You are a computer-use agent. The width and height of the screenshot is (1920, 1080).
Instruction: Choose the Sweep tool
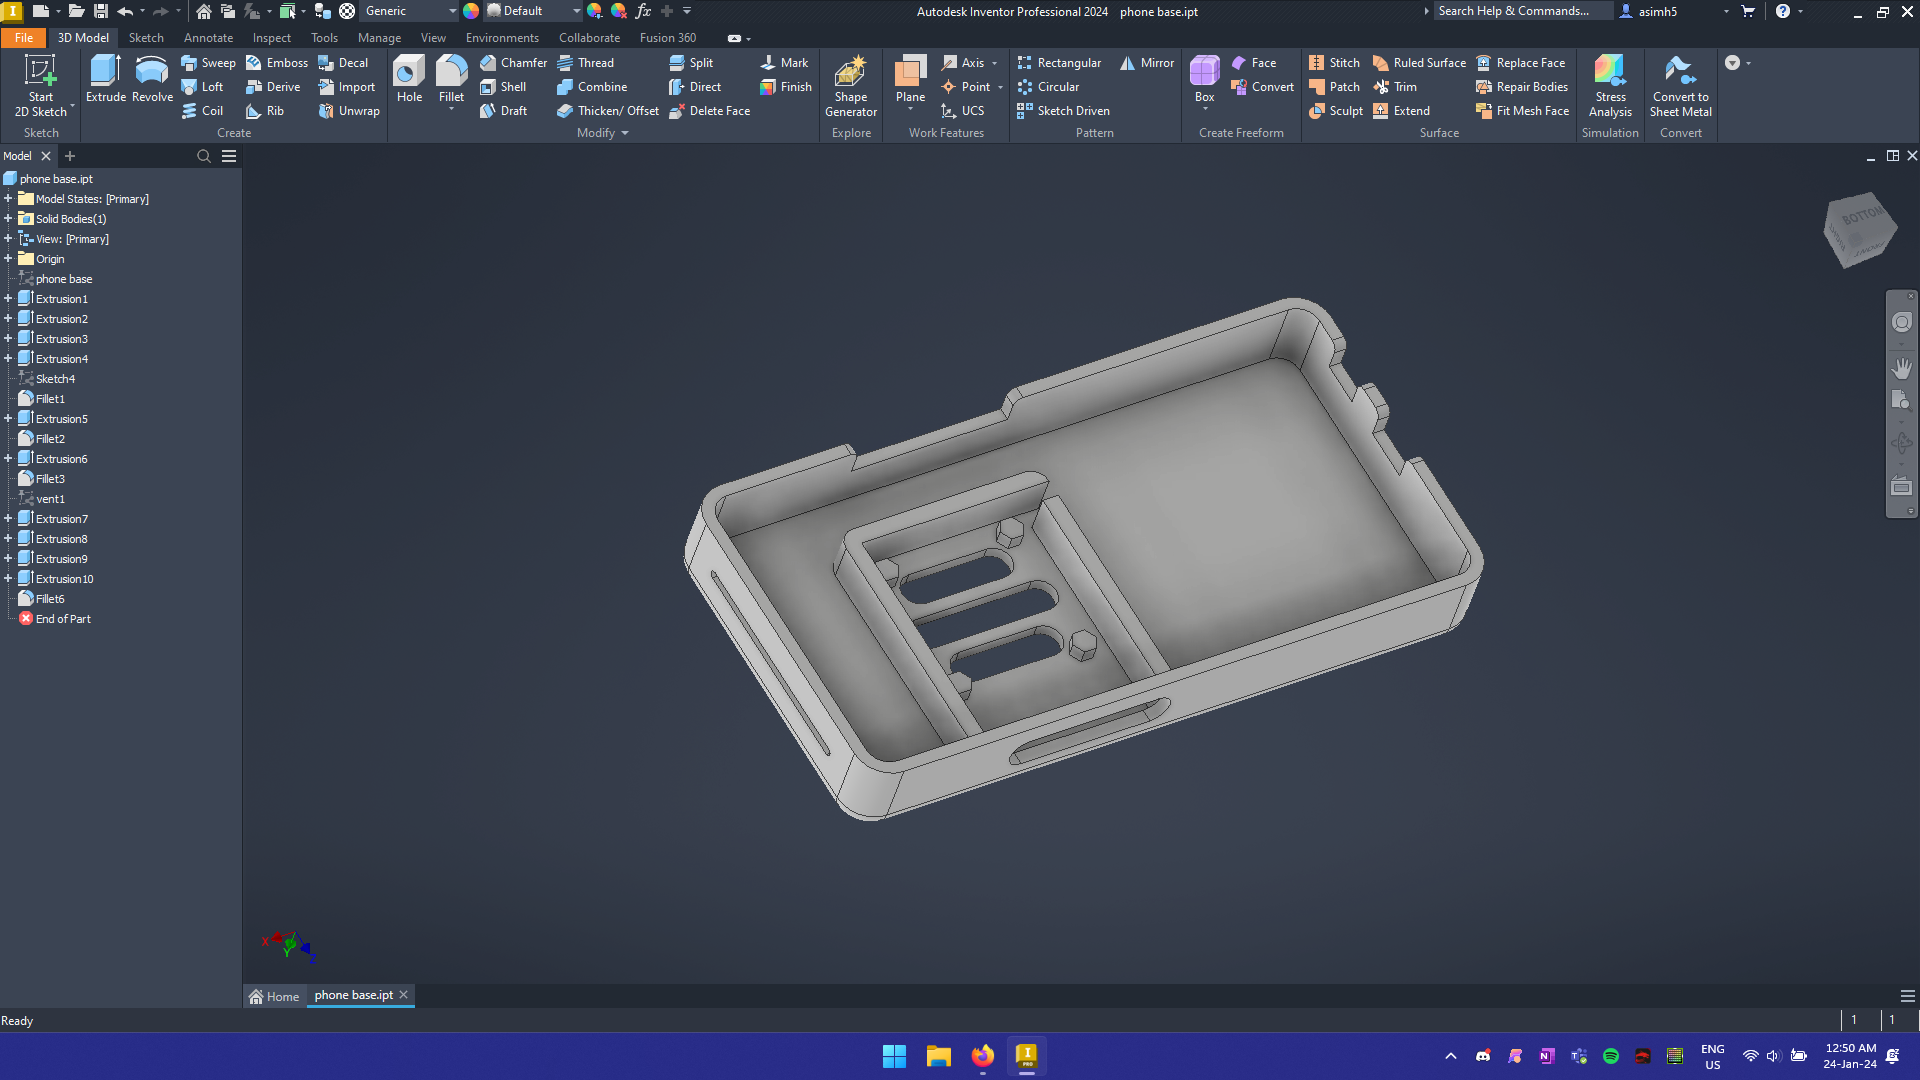point(208,63)
